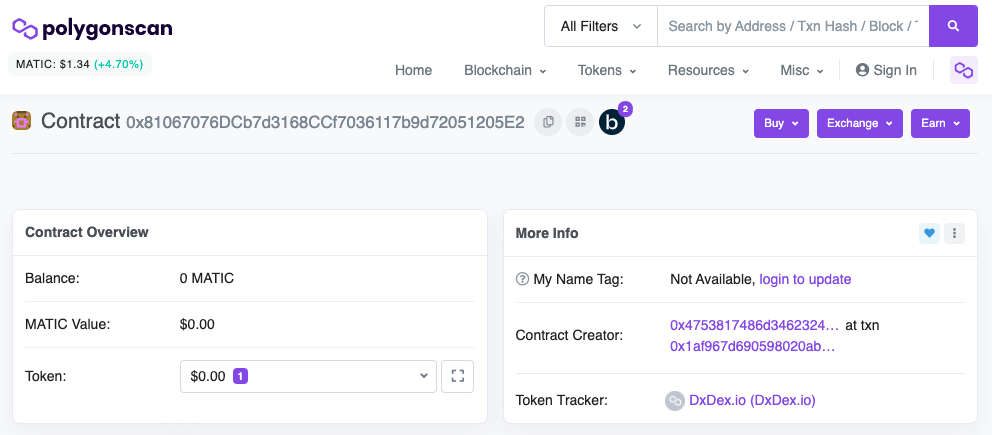
Task: Open the Blockscan chat 'b' icon
Action: tap(612, 123)
